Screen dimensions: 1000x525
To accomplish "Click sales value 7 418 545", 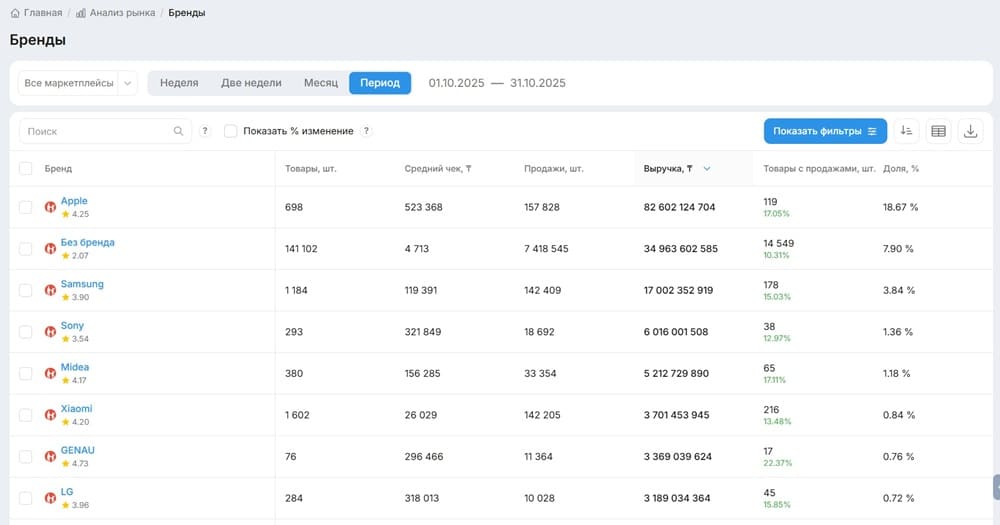I will coord(546,248).
